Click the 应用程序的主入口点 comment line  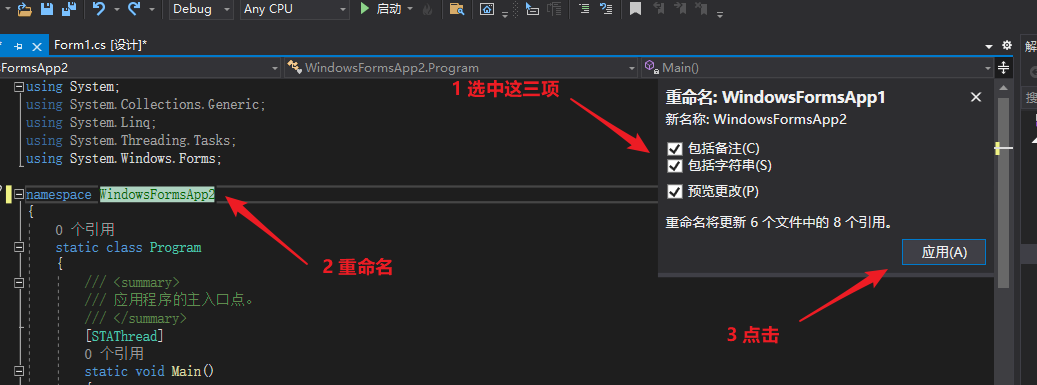[x=169, y=300]
